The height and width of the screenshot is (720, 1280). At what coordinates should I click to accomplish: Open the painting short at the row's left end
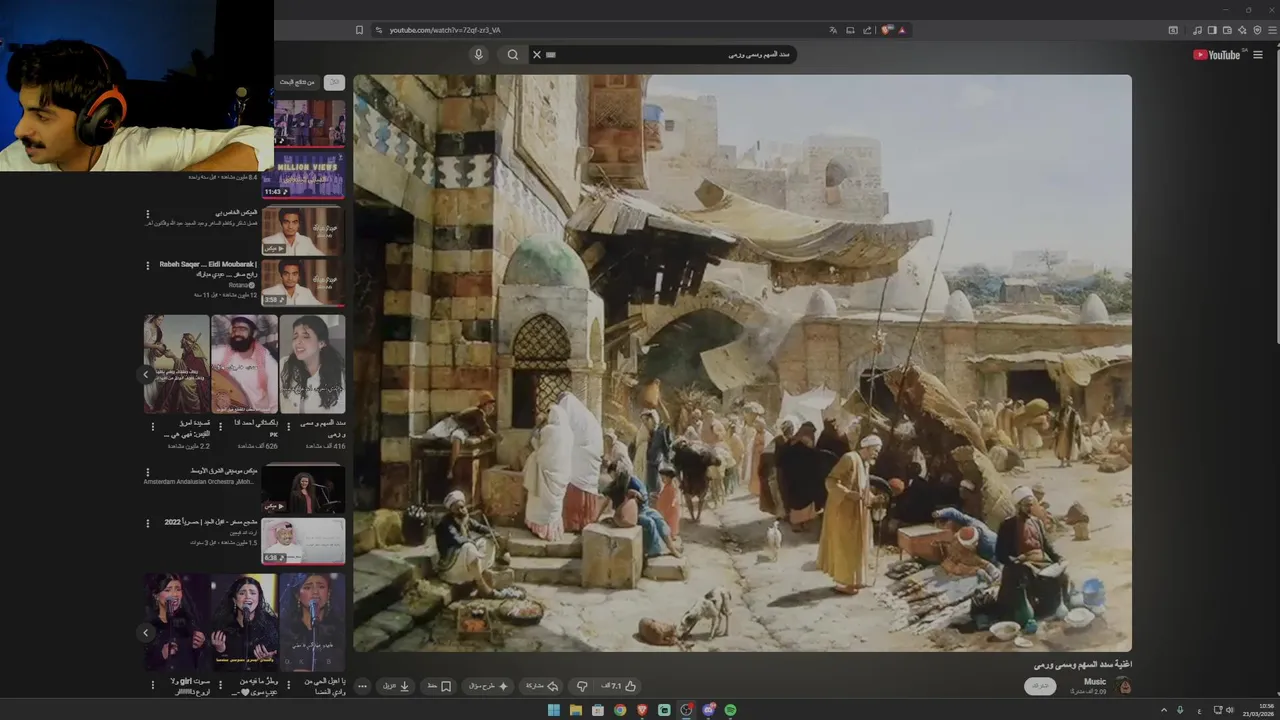coord(176,364)
